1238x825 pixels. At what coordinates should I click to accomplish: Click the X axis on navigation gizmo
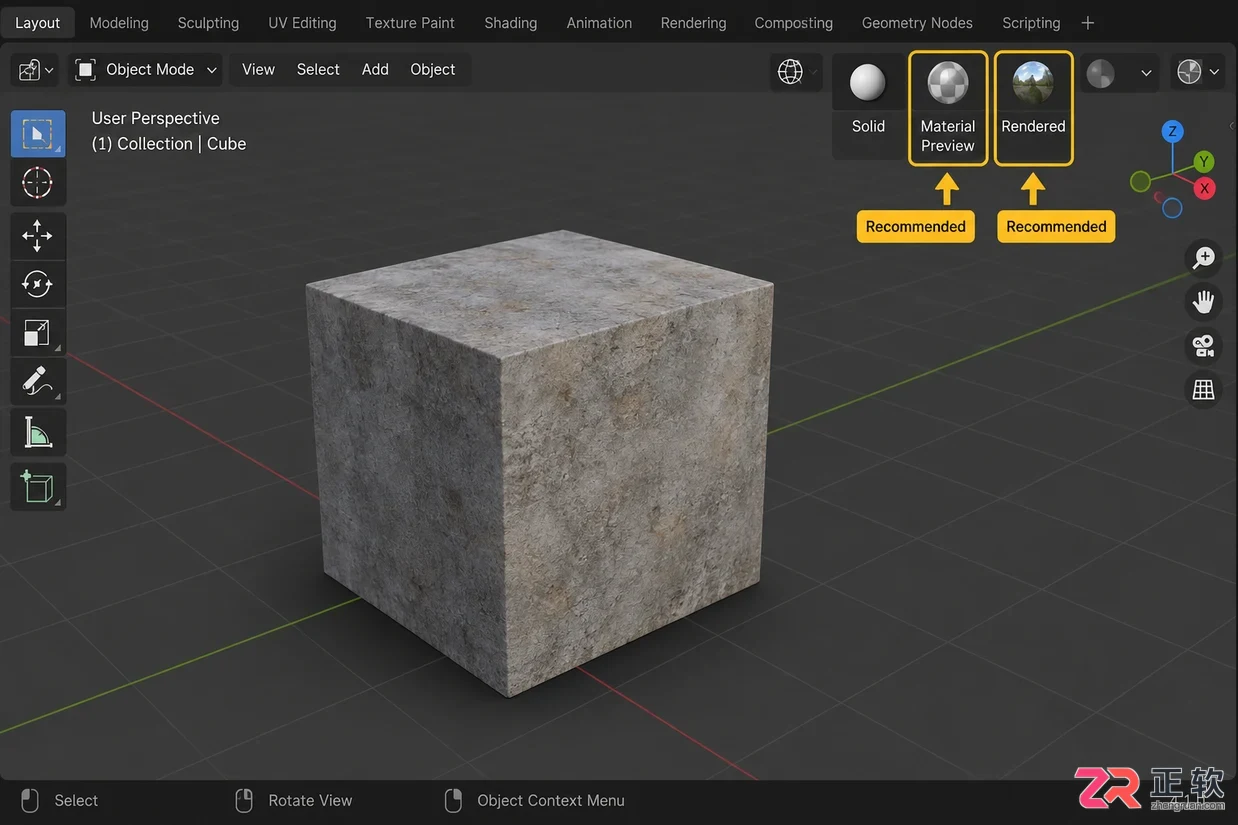pyautogui.click(x=1205, y=188)
